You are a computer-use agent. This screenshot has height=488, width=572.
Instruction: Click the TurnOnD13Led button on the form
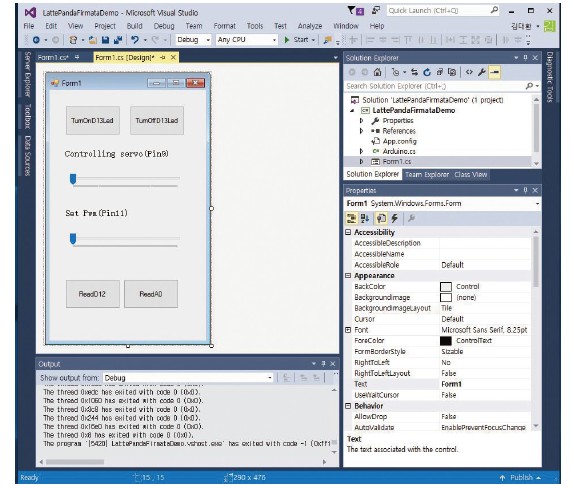[93, 120]
